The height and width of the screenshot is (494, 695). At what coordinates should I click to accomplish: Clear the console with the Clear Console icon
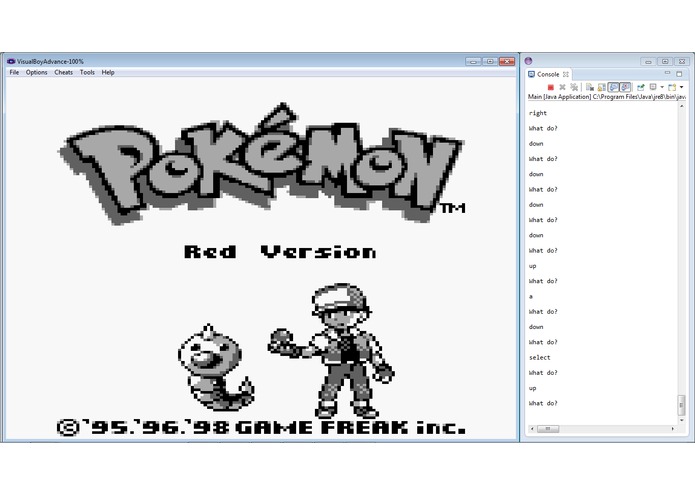590,87
